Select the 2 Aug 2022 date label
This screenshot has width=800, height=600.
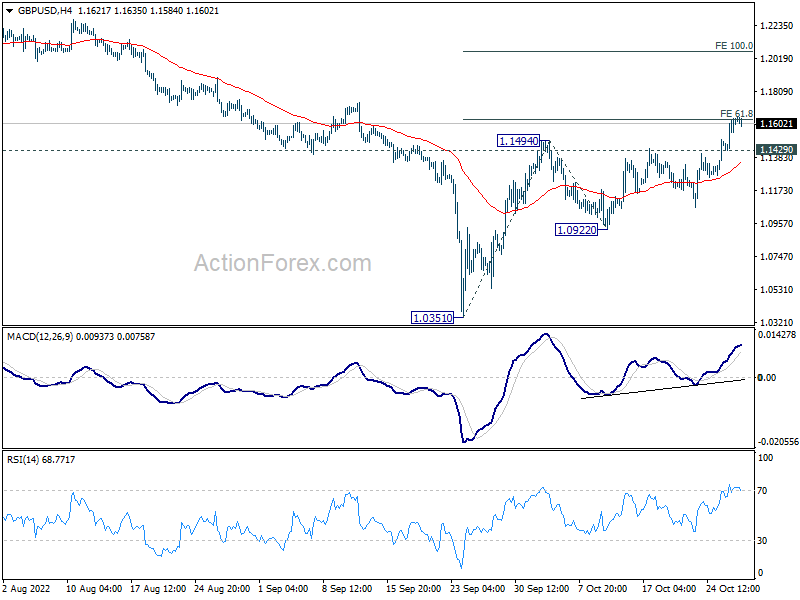(27, 589)
